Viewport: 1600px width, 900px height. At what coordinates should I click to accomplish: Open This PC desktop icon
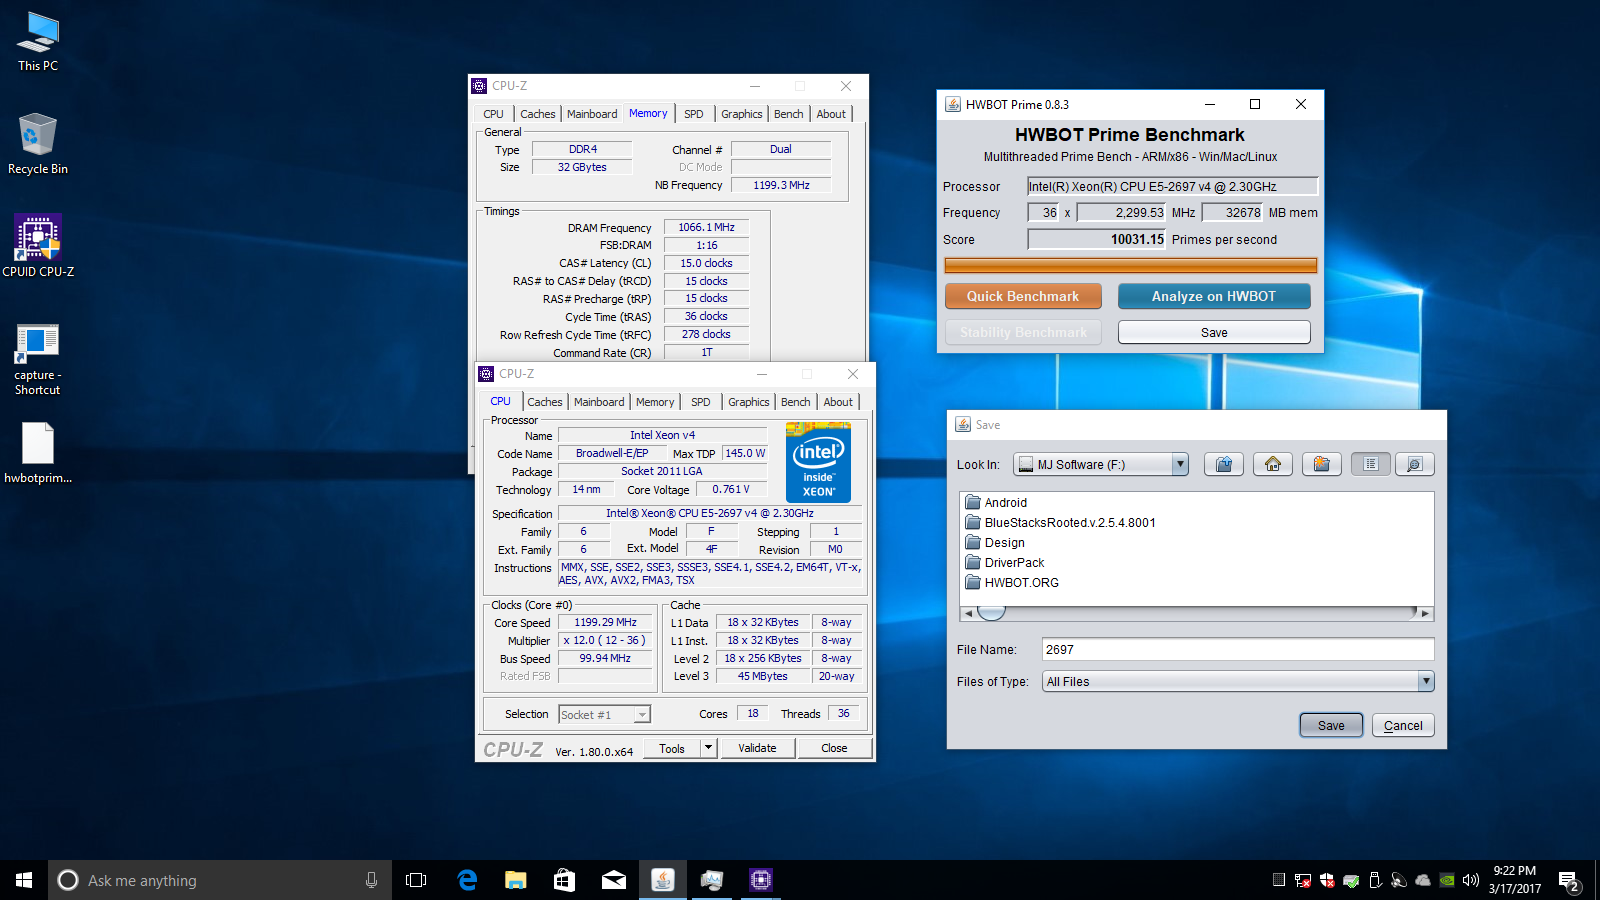point(38,42)
